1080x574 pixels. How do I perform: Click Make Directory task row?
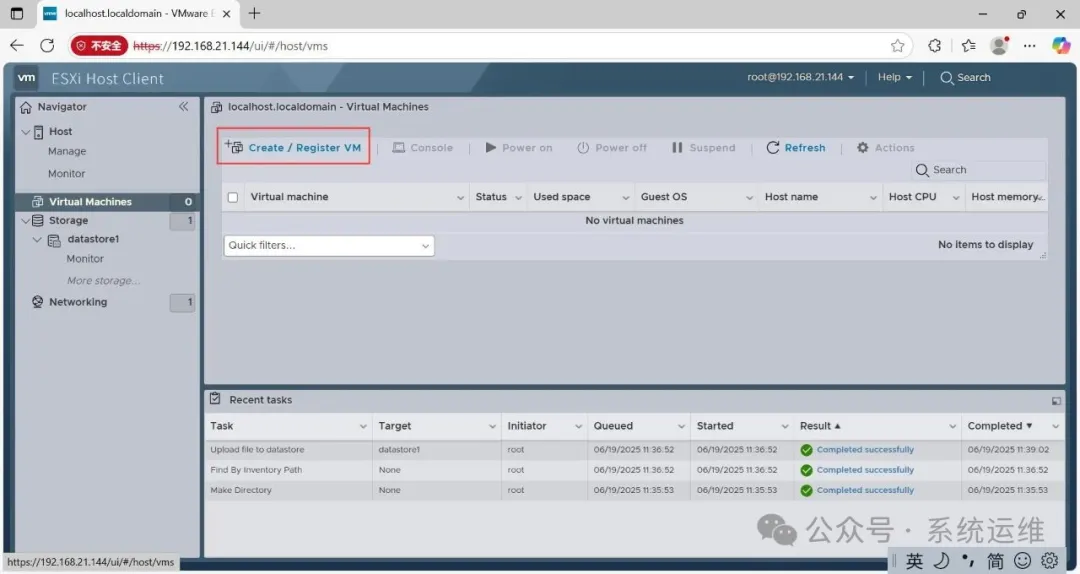pyautogui.click(x=633, y=490)
